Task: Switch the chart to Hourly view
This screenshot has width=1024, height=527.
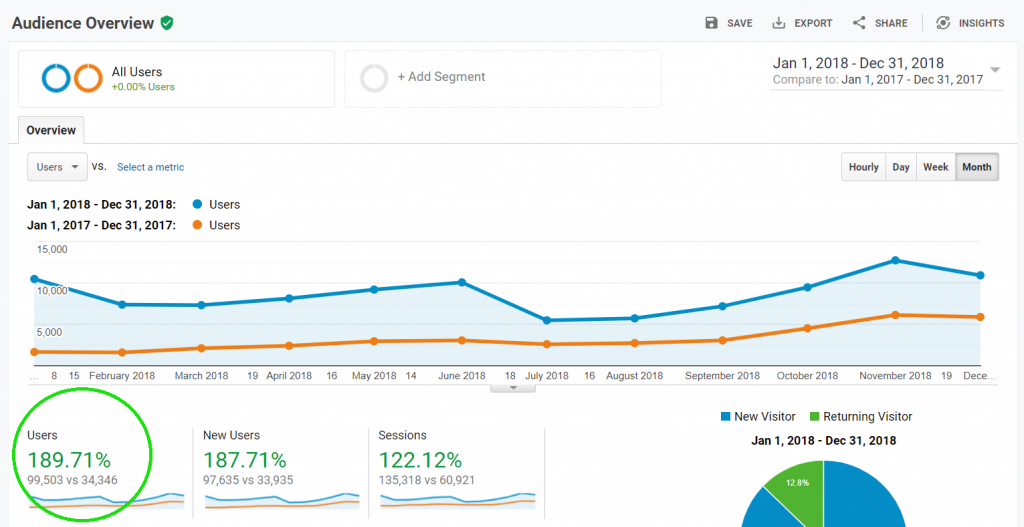Action: [x=863, y=167]
